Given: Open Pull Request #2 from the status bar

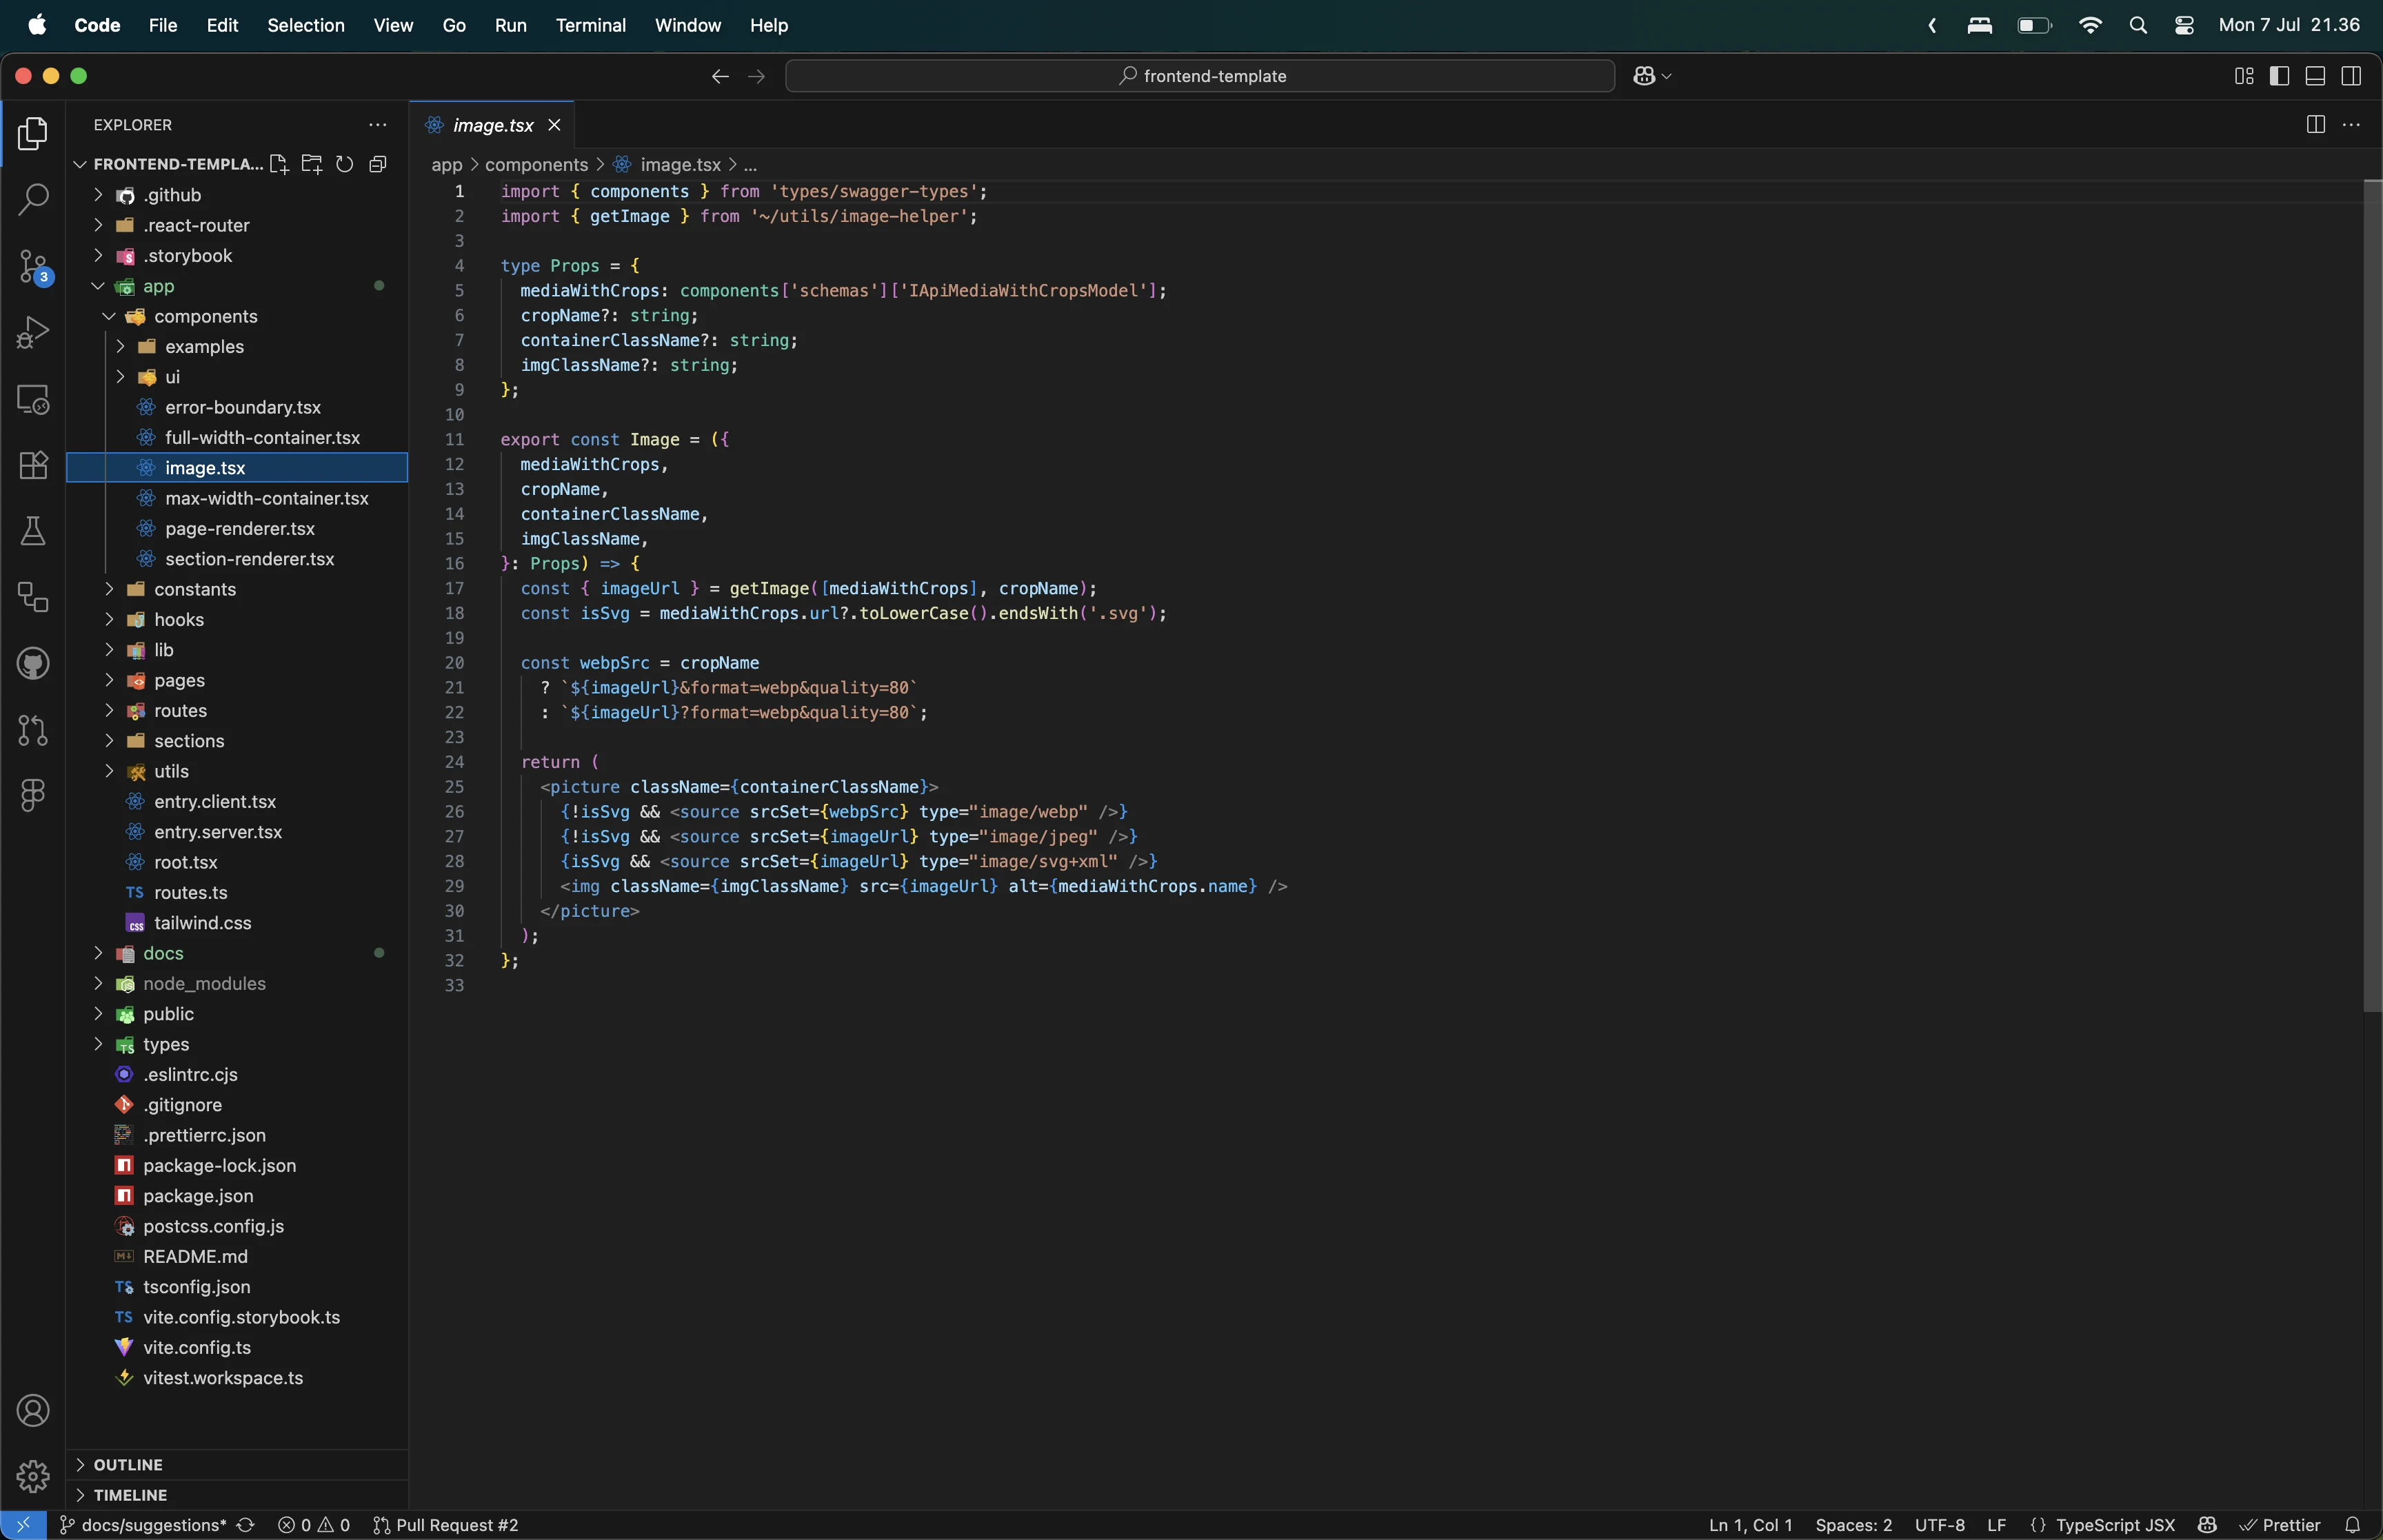Looking at the screenshot, I should coord(448,1524).
